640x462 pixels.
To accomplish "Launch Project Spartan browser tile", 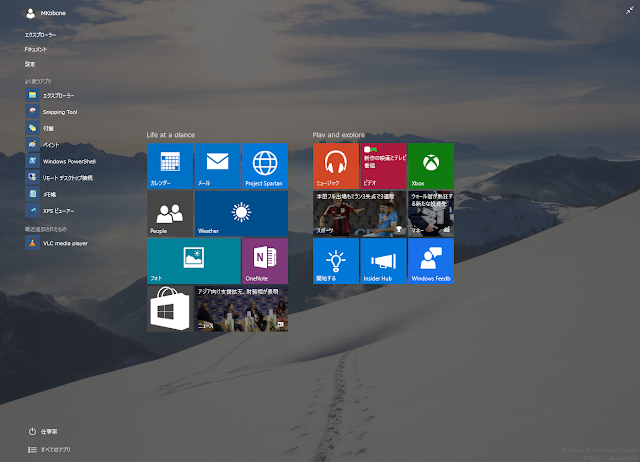I will coord(265,166).
